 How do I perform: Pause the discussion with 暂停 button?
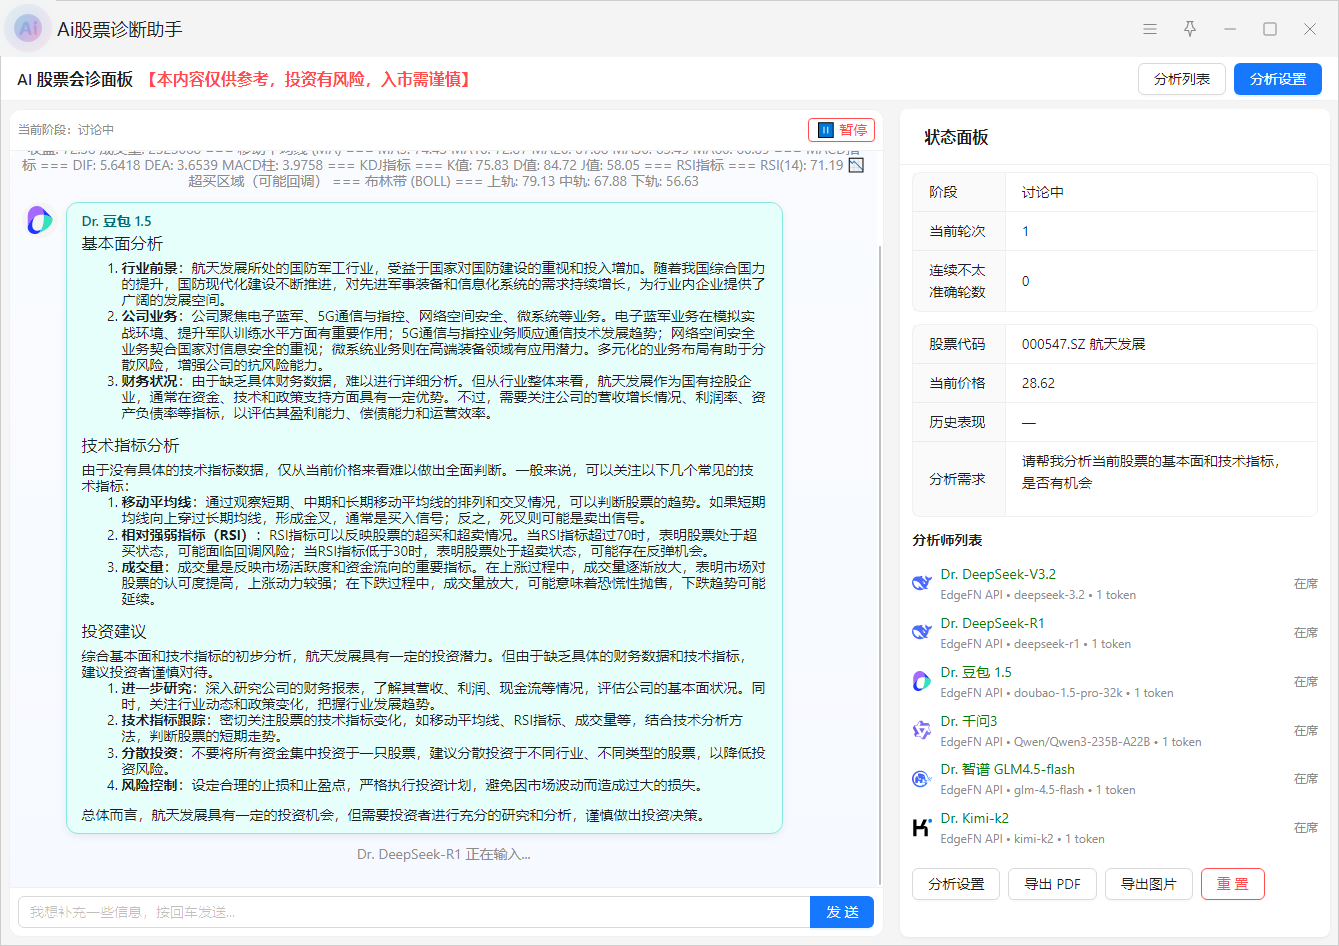[841, 130]
